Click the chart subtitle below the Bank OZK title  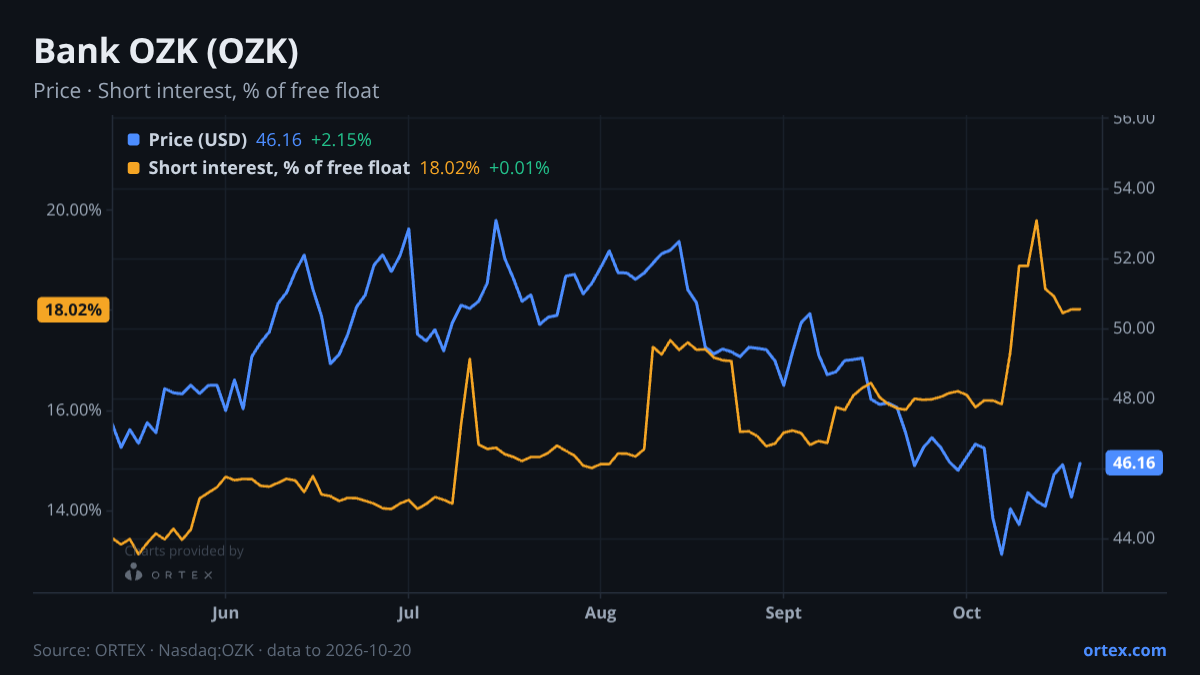206,91
